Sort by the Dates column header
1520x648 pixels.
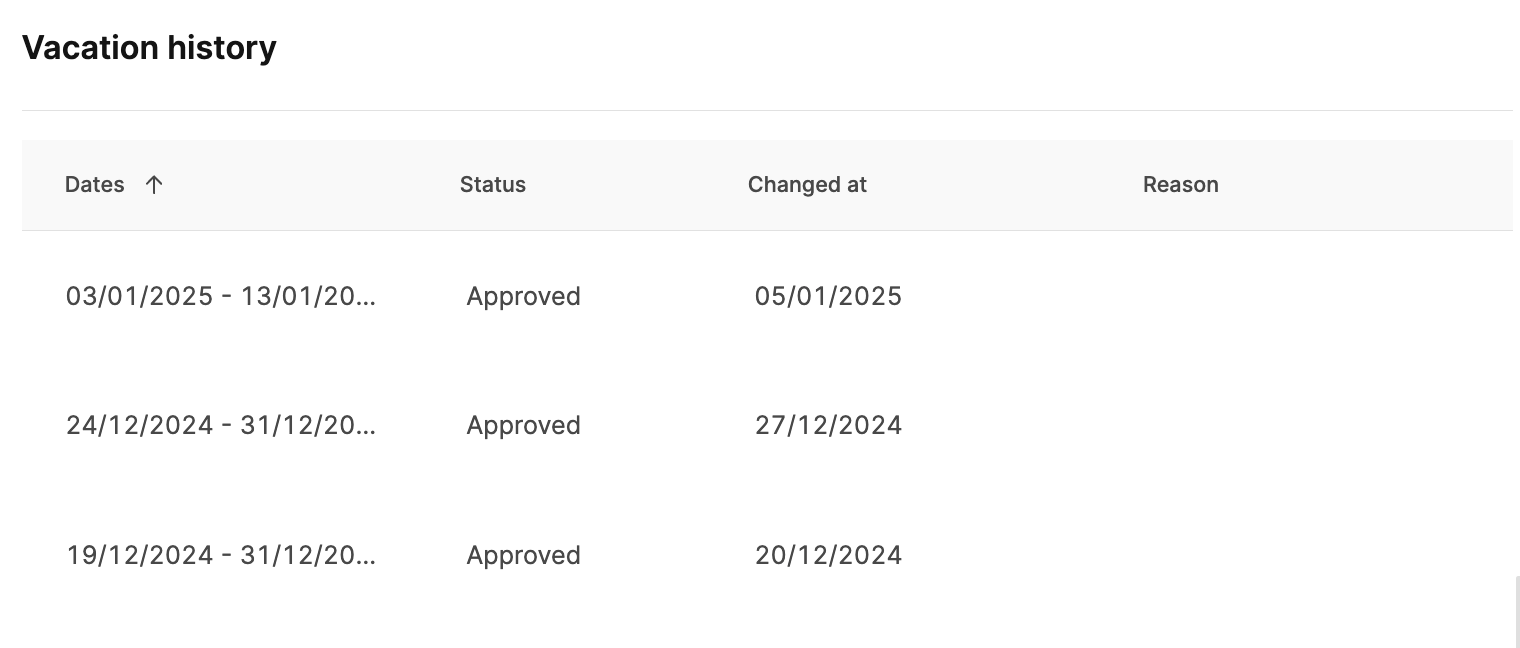pos(95,184)
